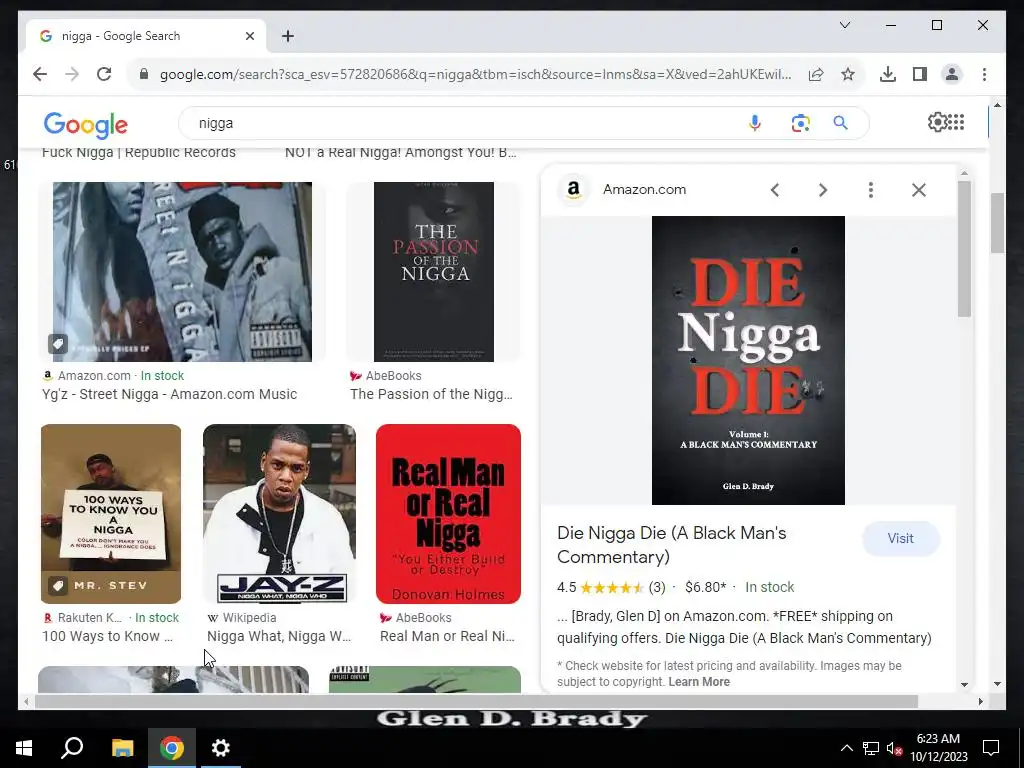
Task: View site info via the padlock icon
Action: point(144,74)
